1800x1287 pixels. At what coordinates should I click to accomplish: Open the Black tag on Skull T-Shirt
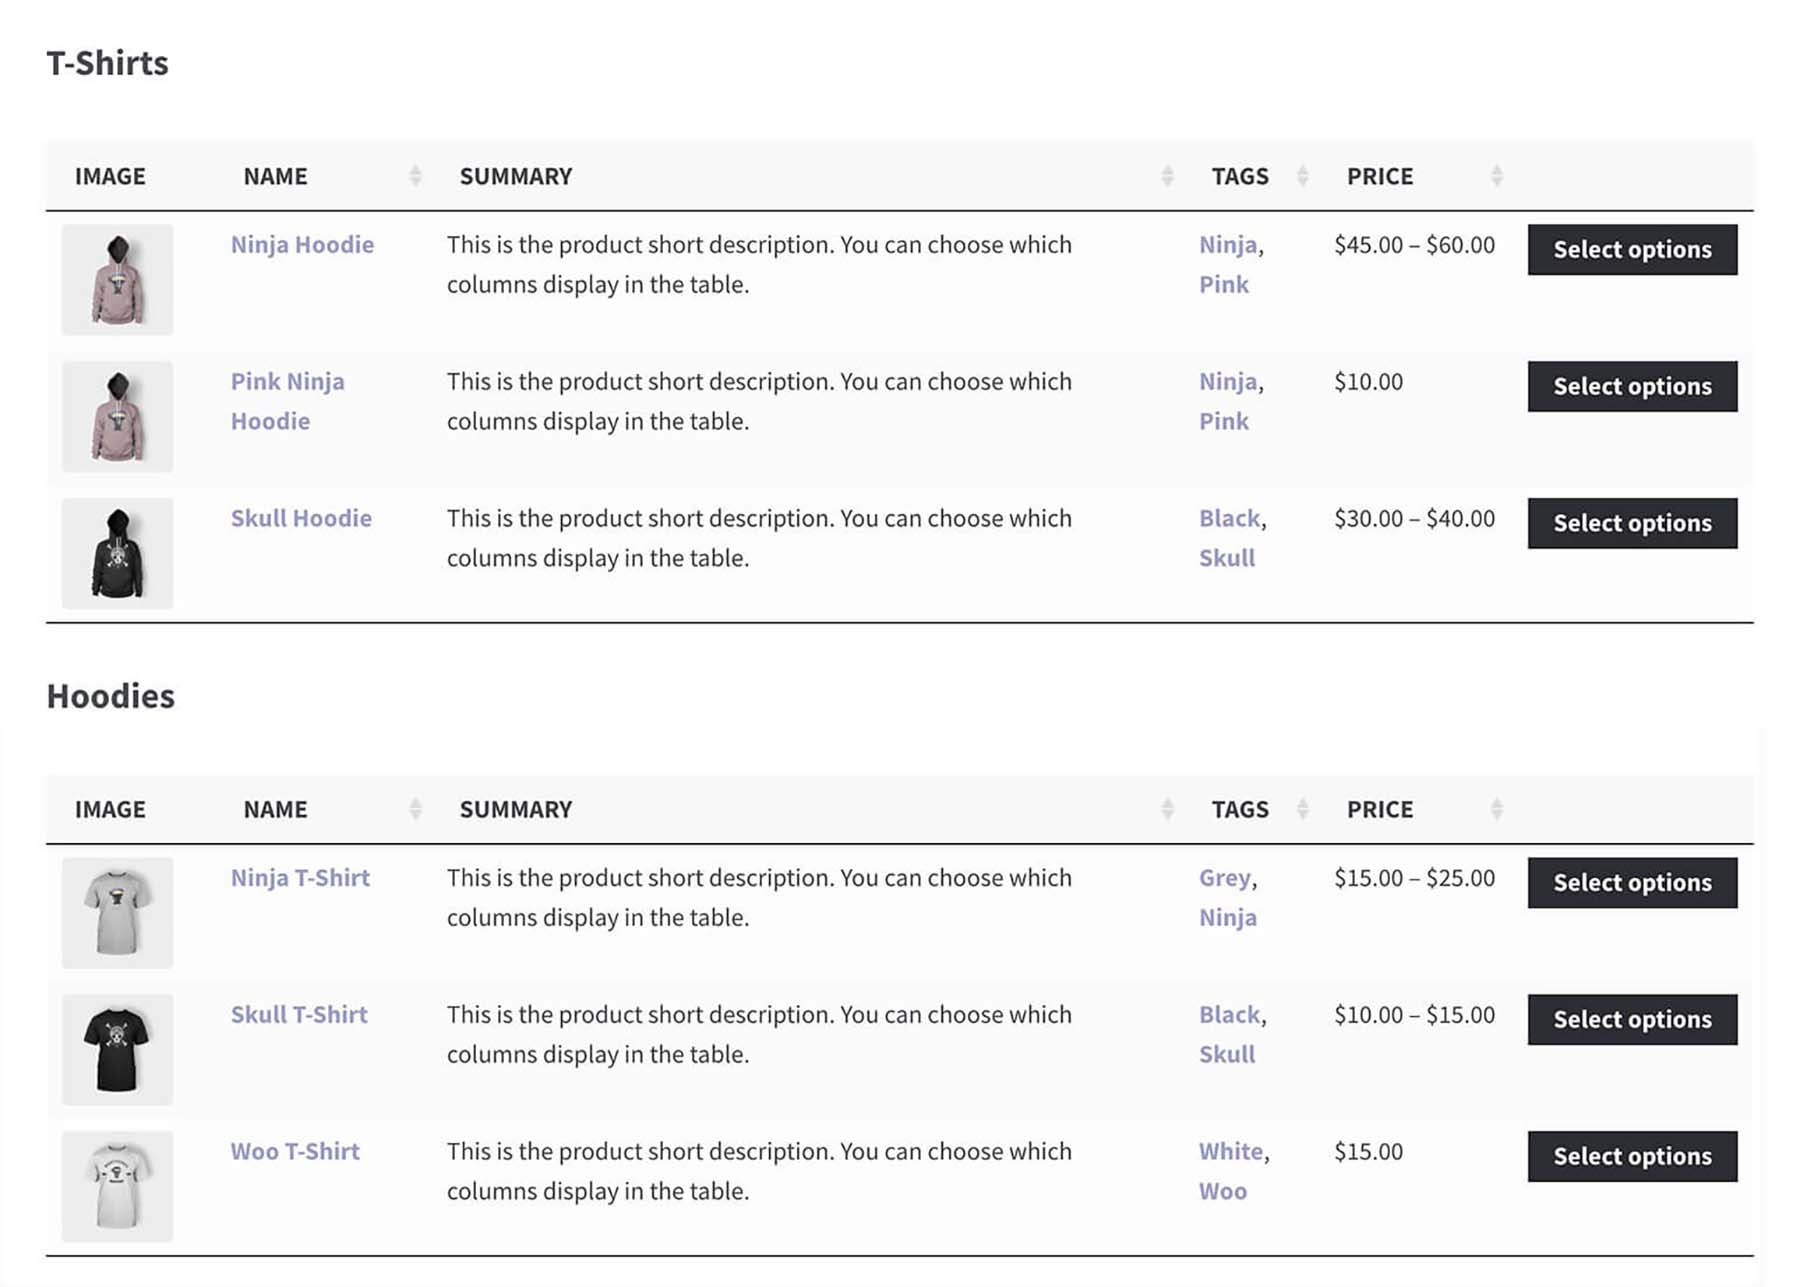[1228, 1014]
